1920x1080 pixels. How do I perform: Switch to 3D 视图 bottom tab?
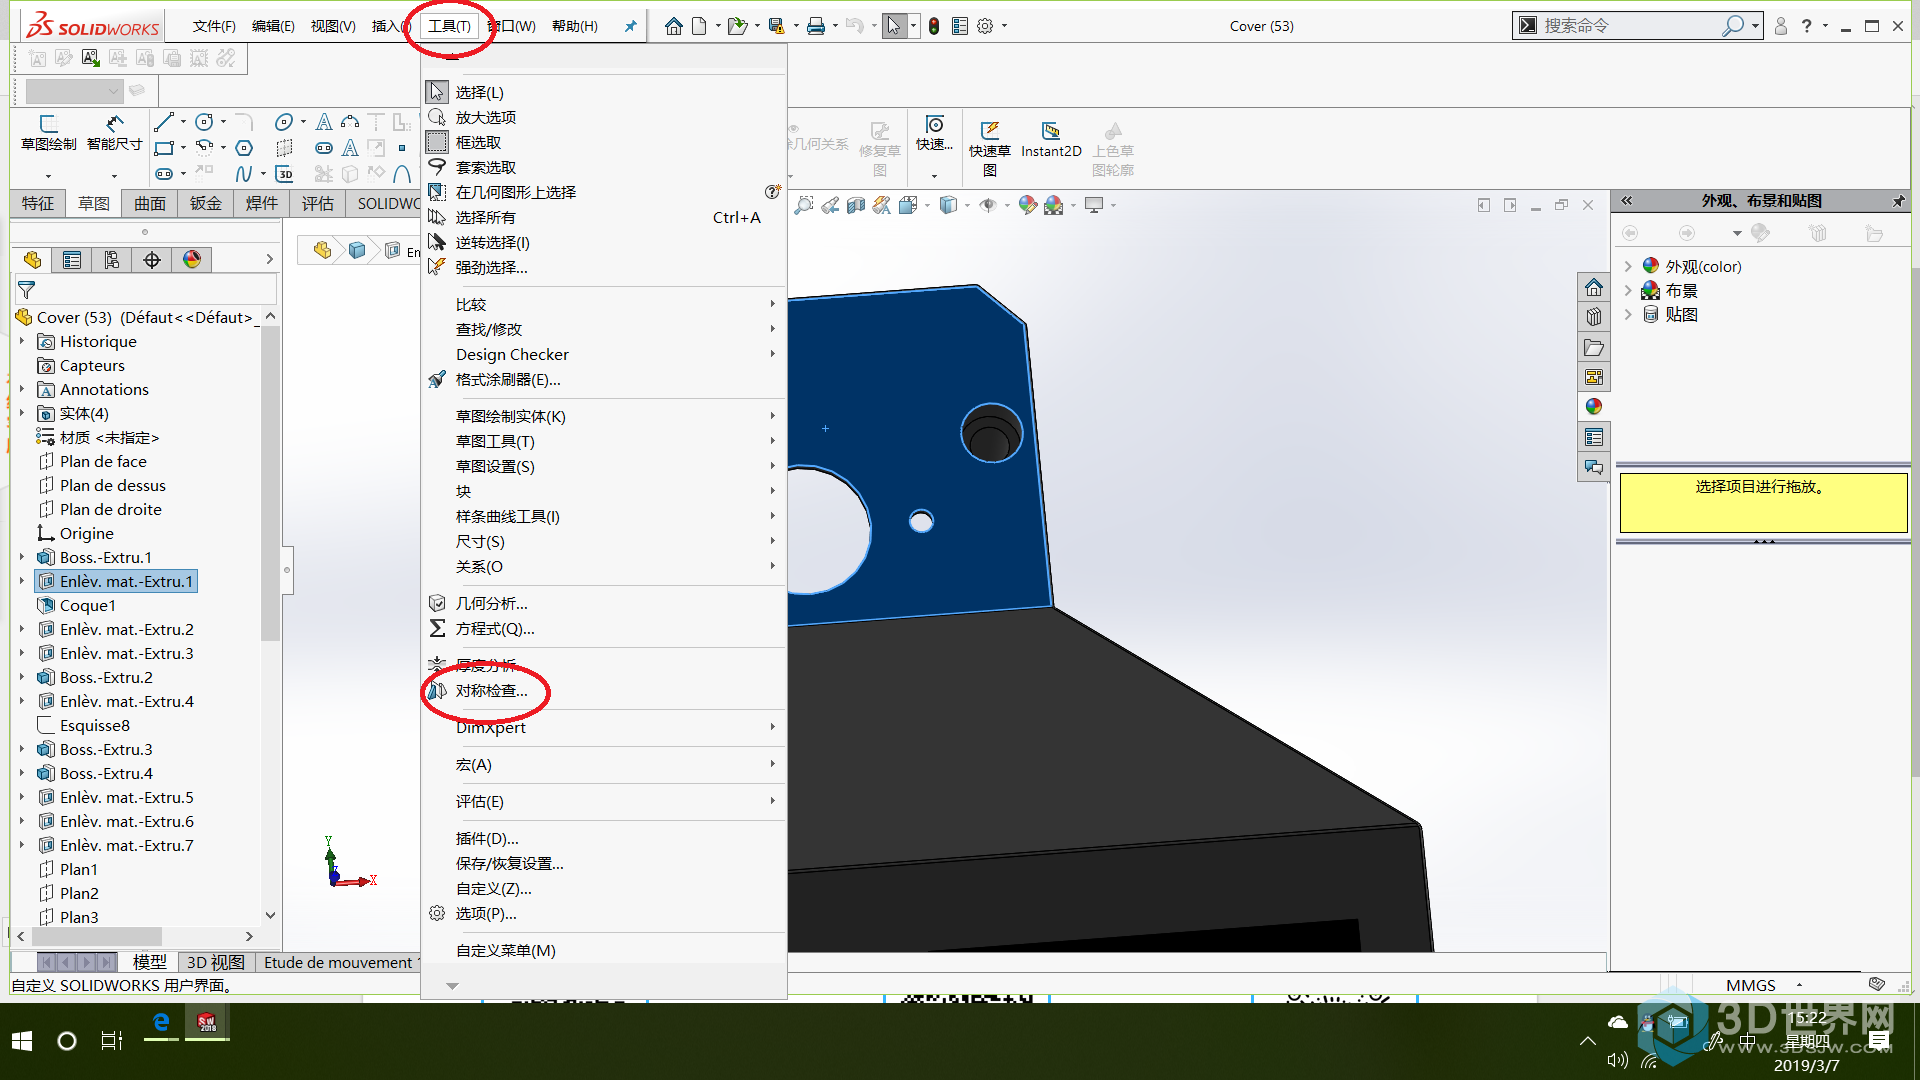(215, 962)
